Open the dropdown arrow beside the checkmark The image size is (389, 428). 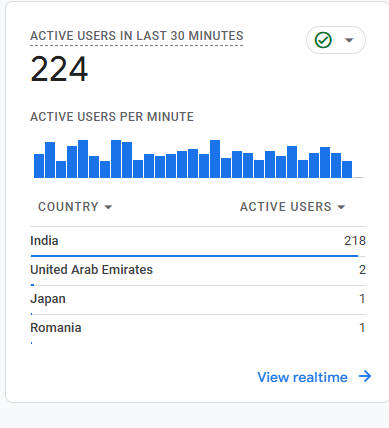coord(349,40)
